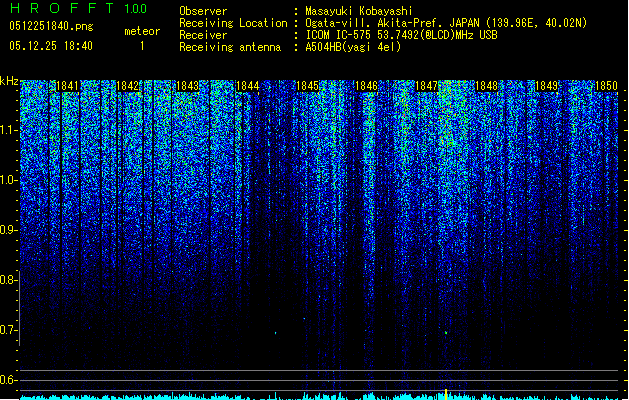
Task: Click the Ogata-vill. Akita-Pref. JAPAN location text
Action: coord(446,23)
